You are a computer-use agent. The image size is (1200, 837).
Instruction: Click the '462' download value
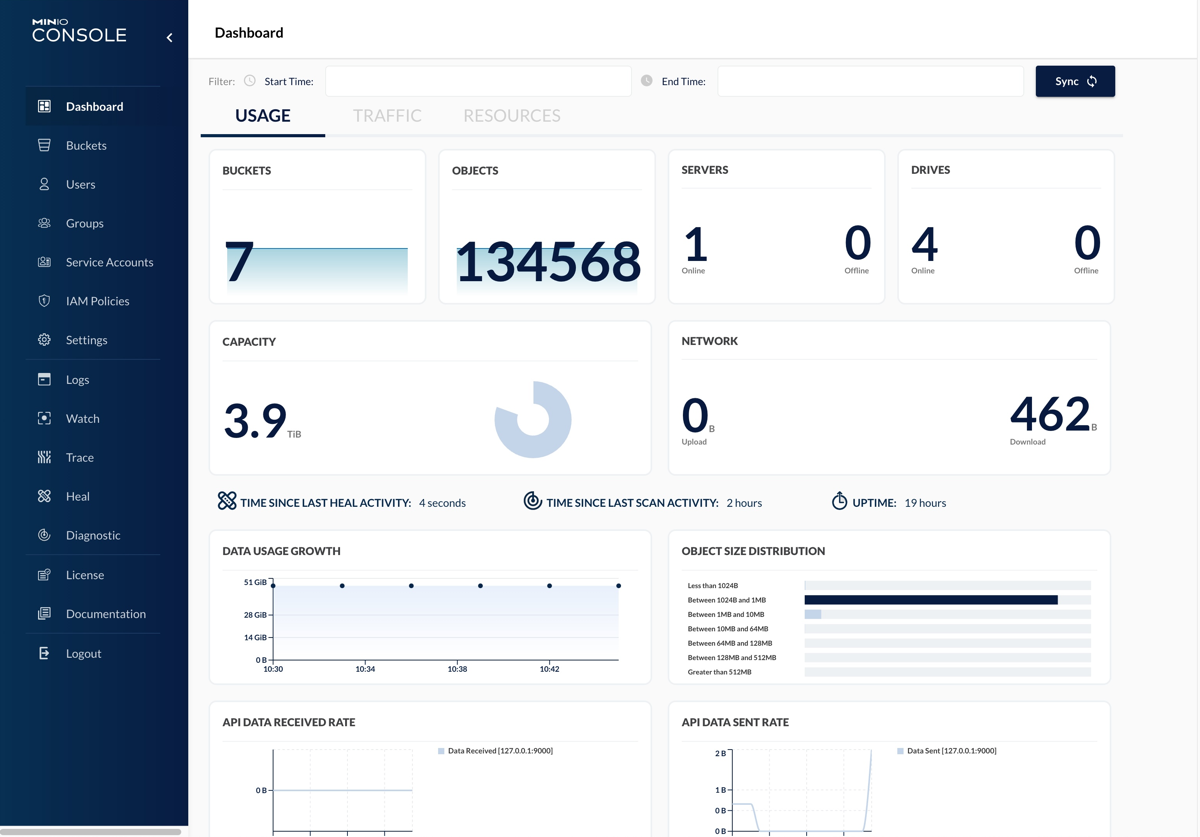click(1050, 413)
